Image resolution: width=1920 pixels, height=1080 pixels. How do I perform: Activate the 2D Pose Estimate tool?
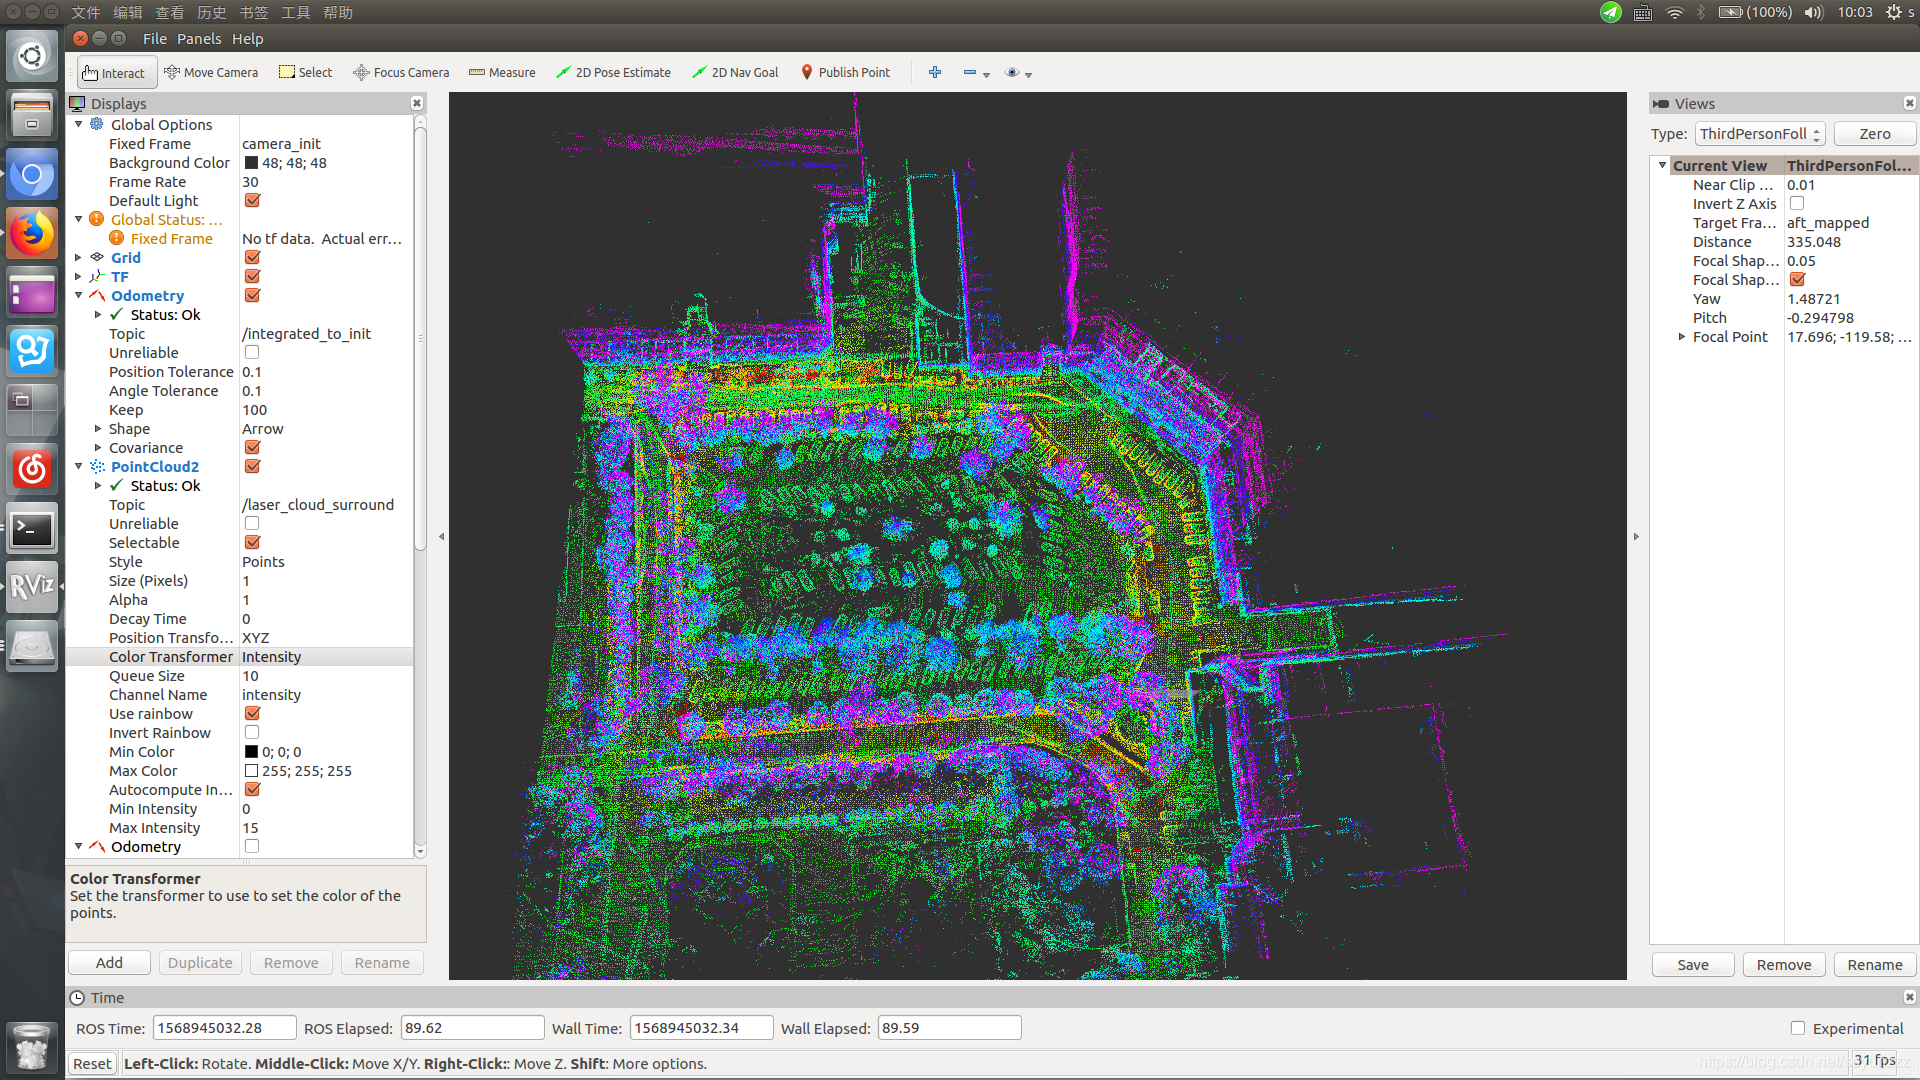(x=613, y=73)
